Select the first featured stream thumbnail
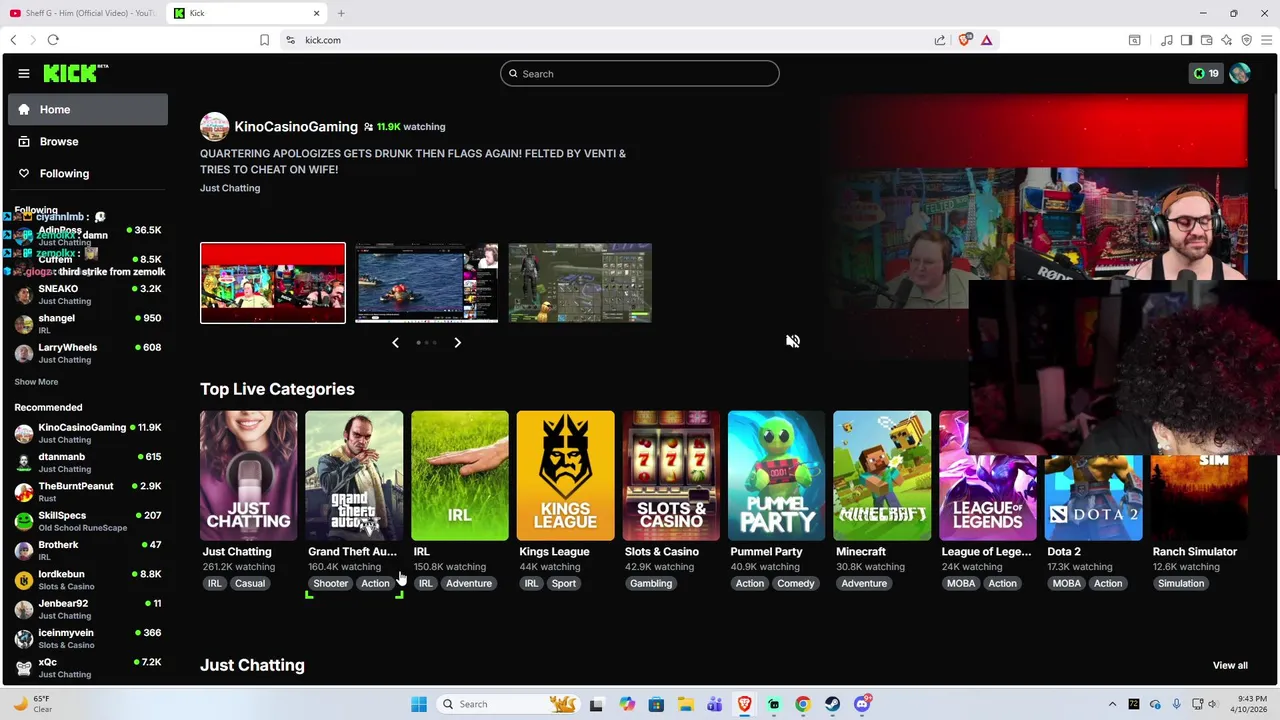The width and height of the screenshot is (1280, 720). pyautogui.click(x=273, y=283)
